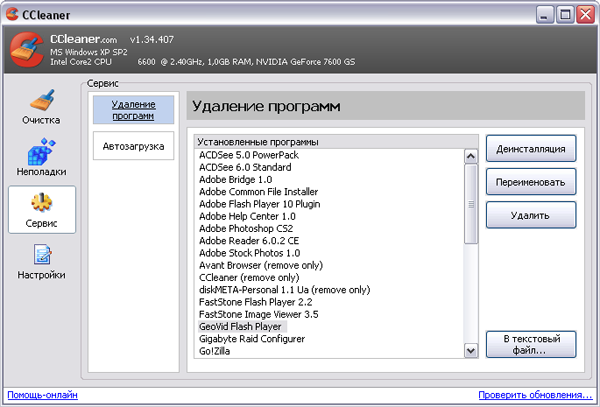This screenshot has height=407, width=600.
Task: Select Adobe Stock Photos 1.0 entry
Action: pos(249,253)
